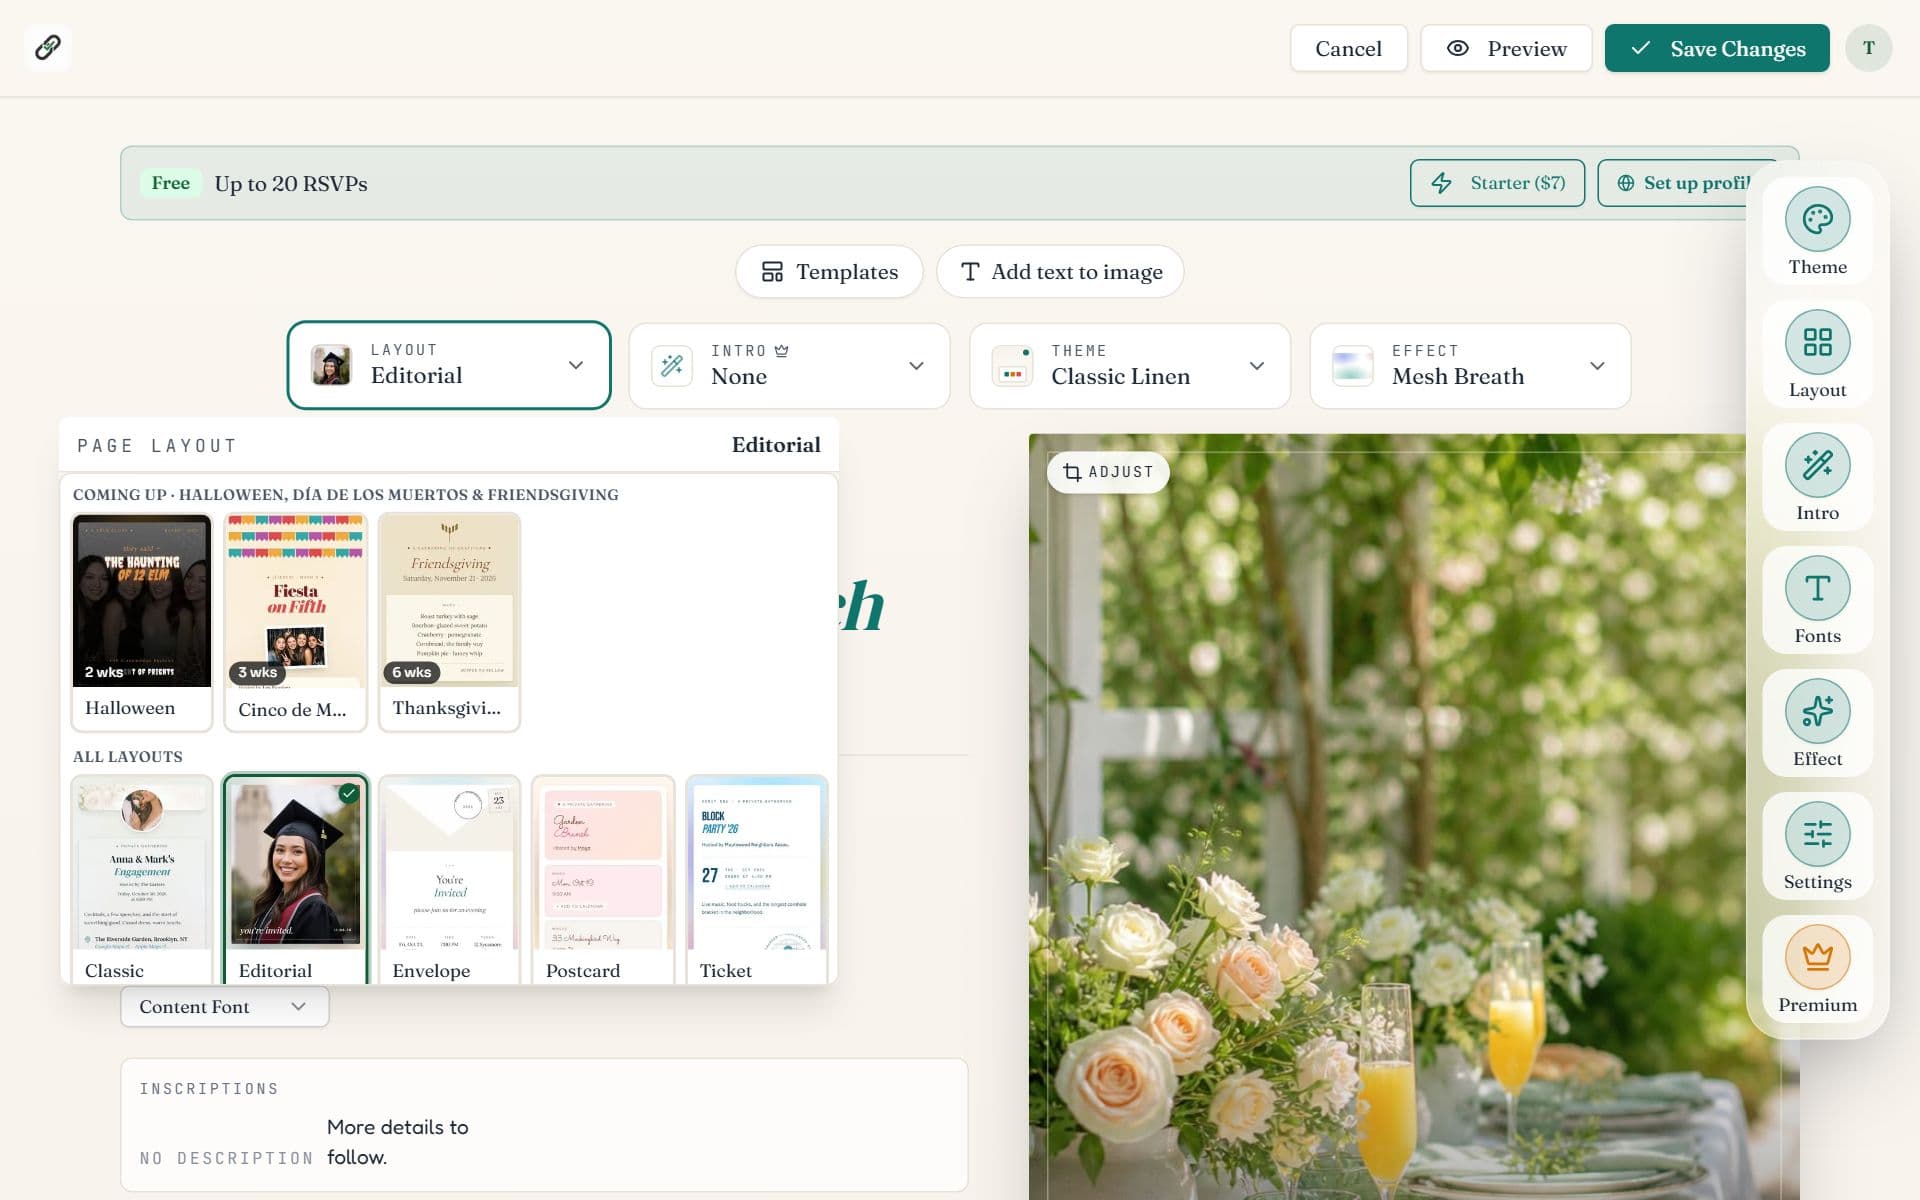This screenshot has width=1920, height=1200.
Task: Select the Halloween layout thumbnail
Action: point(142,622)
